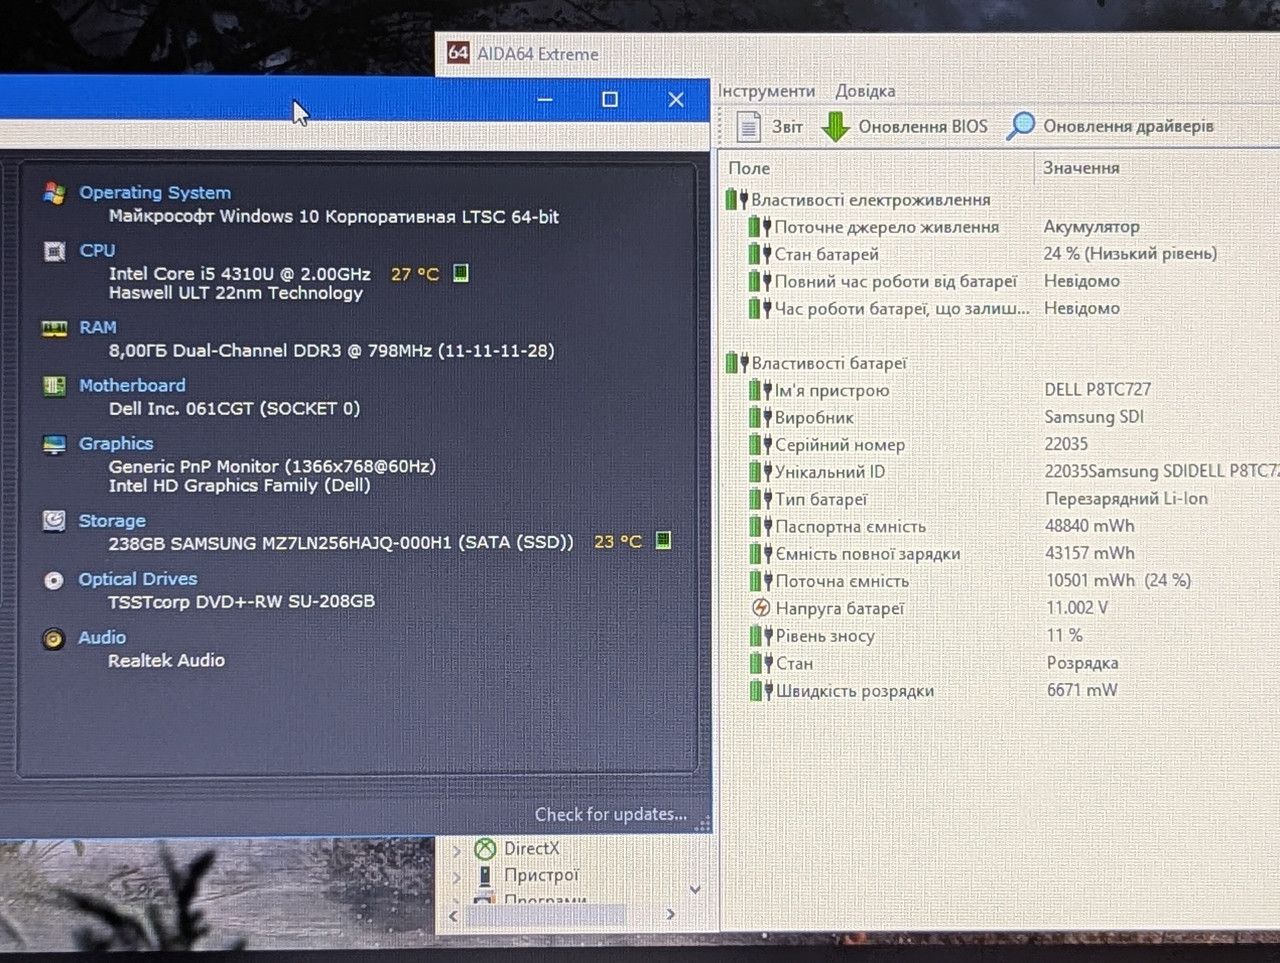Click the Звіт toolbar button label
Viewport: 1280px width, 963px height.
click(787, 127)
